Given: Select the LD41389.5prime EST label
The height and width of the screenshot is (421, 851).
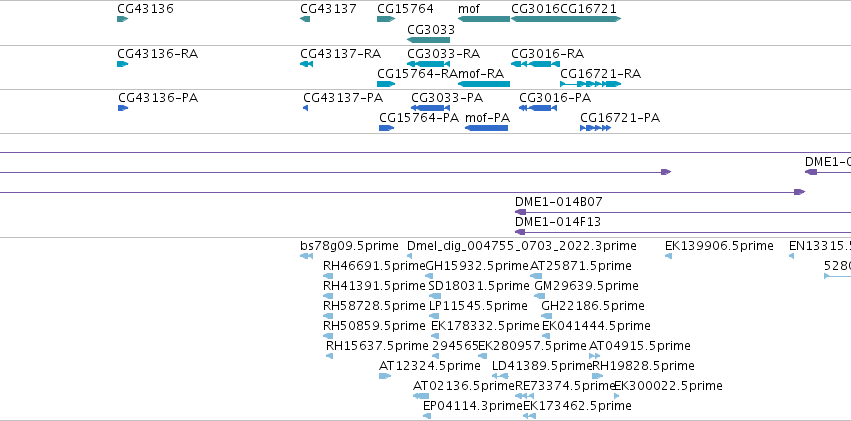Looking at the screenshot, I should pos(542,366).
